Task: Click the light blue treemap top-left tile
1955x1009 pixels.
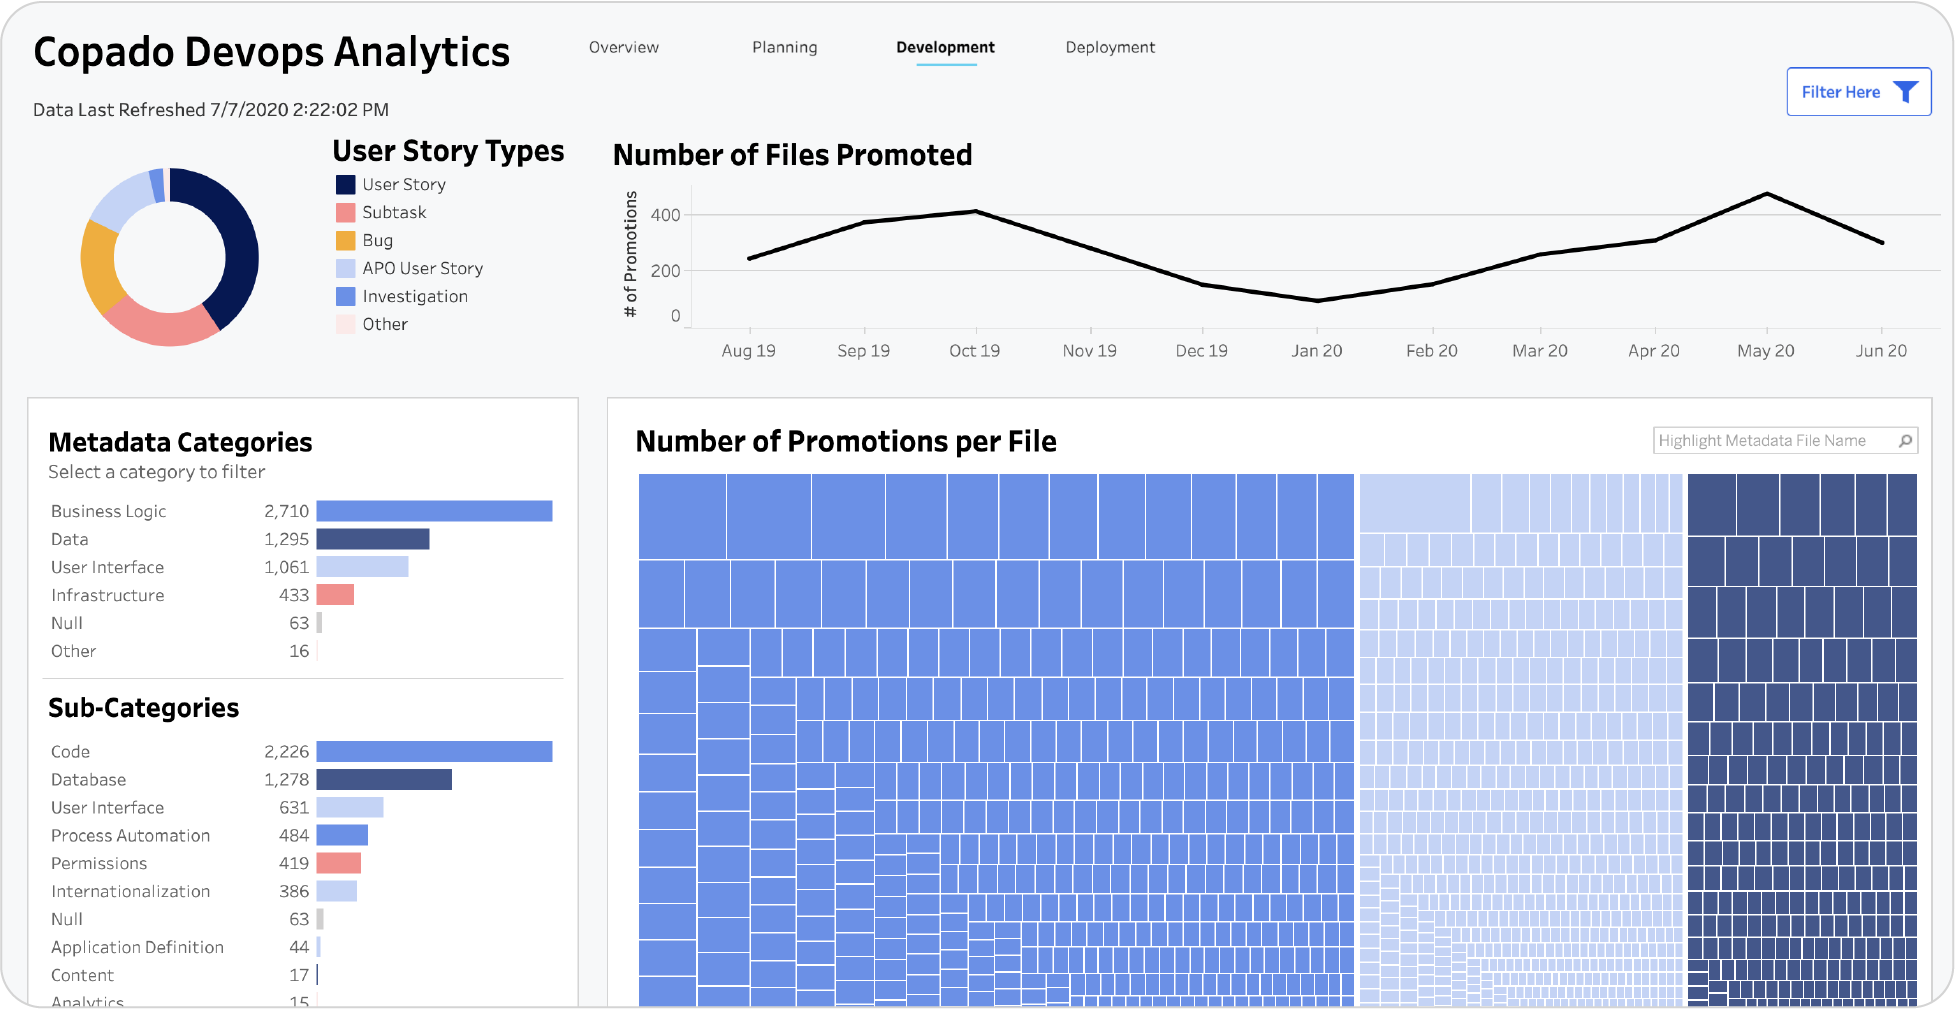Action: point(1414,503)
